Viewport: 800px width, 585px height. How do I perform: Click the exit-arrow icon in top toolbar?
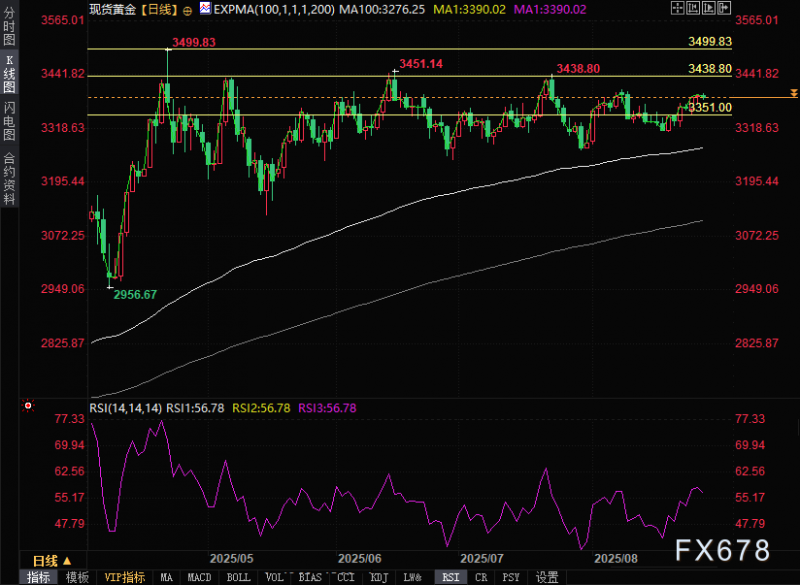point(724,8)
